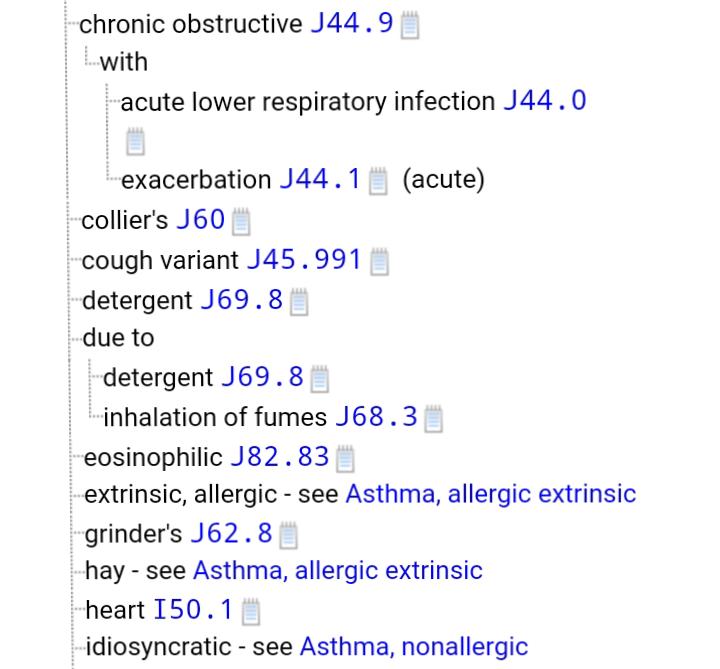
Task: Click the 'due to' tree node
Action: coord(118,338)
